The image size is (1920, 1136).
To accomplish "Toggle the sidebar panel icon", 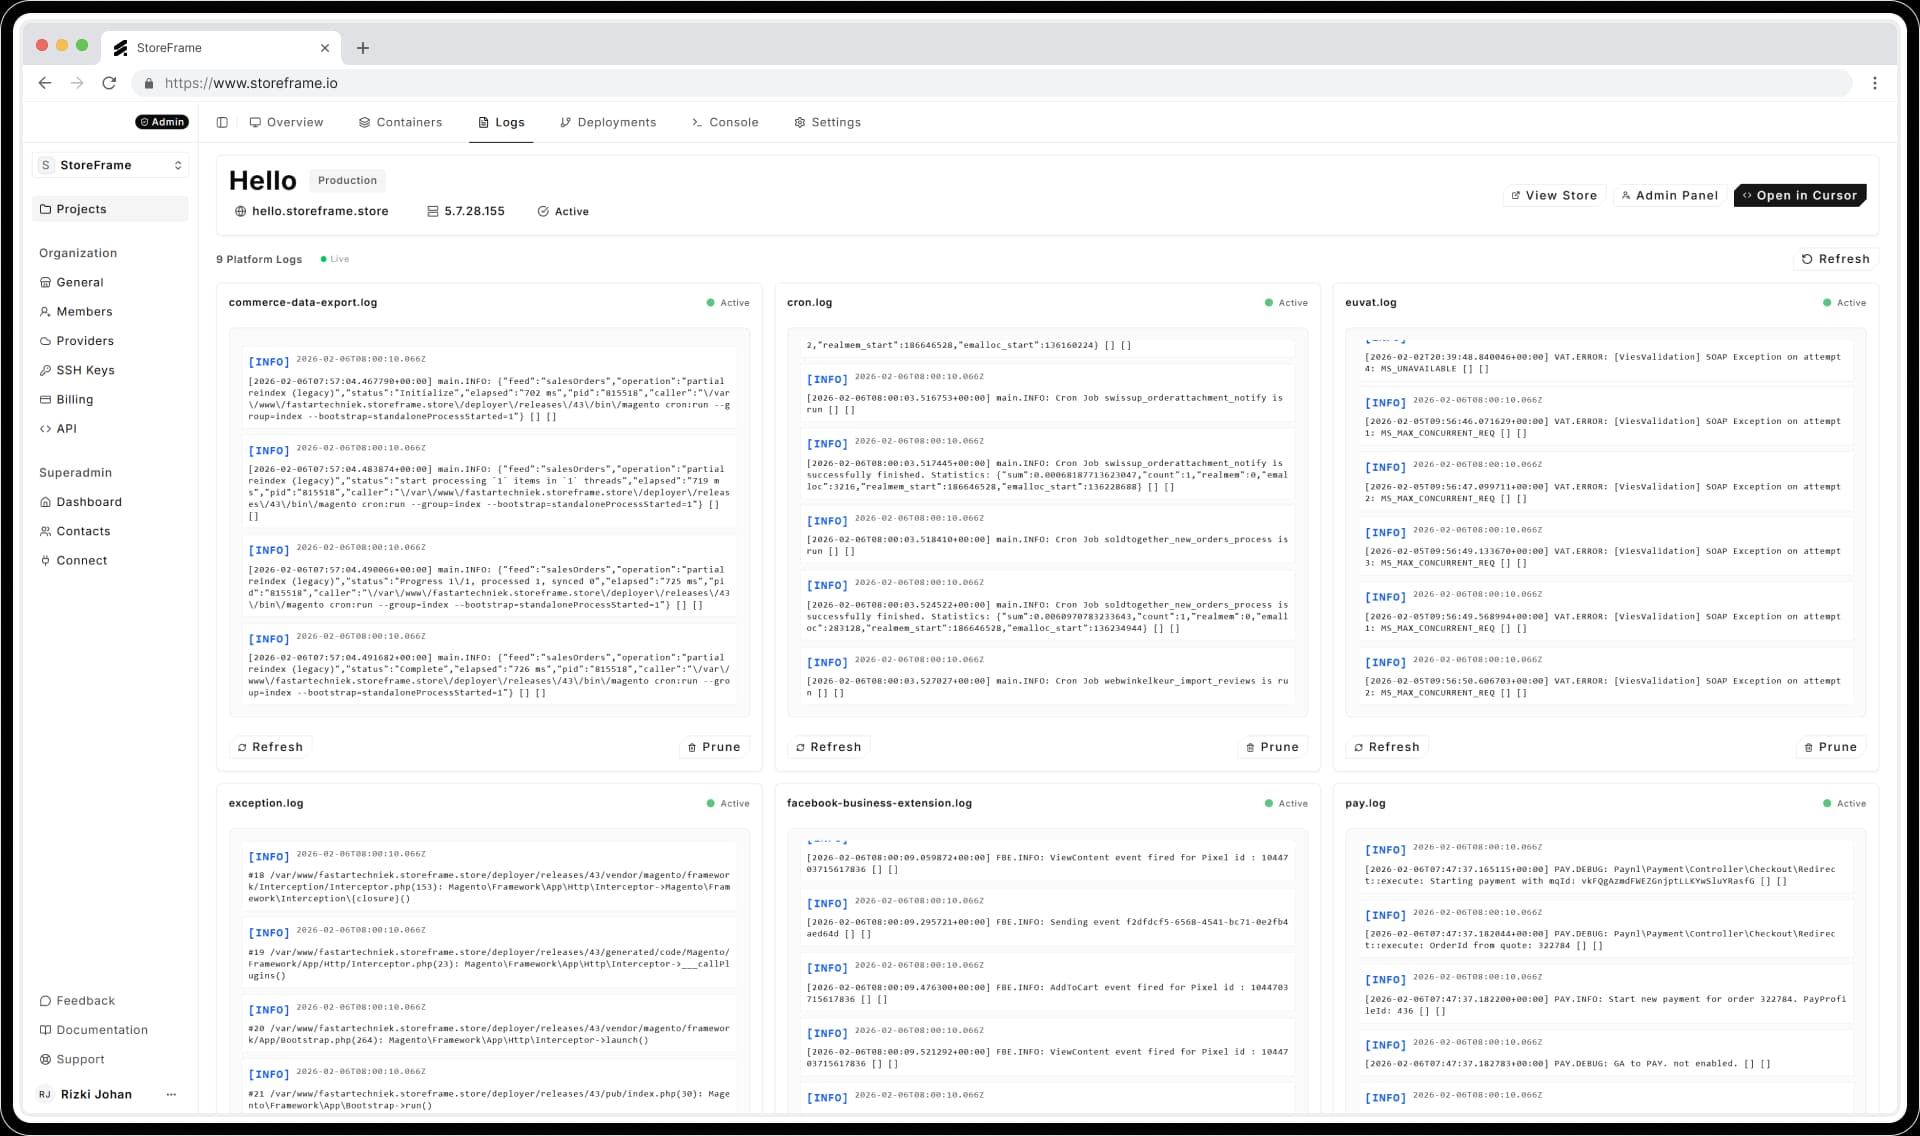I will click(x=222, y=122).
